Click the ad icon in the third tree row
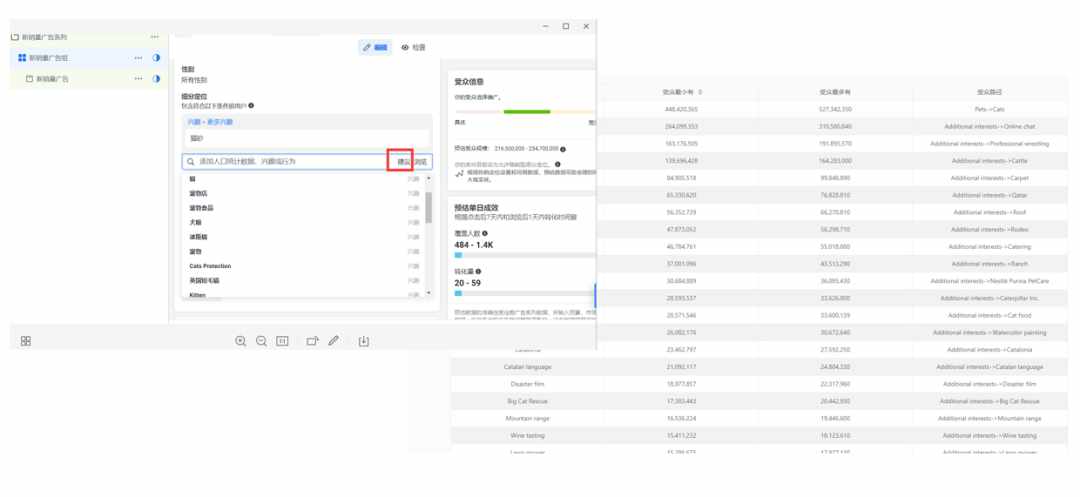 pyautogui.click(x=30, y=78)
